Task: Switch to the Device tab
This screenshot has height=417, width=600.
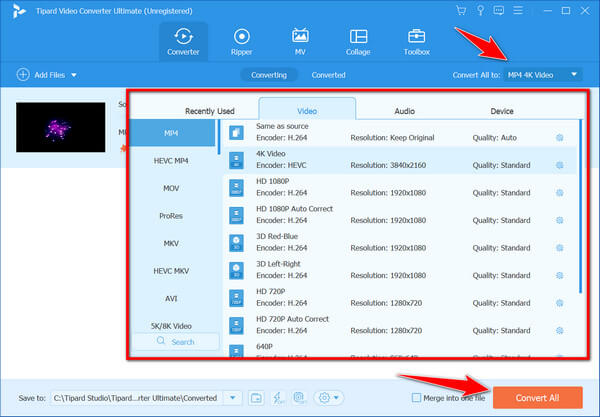Action: click(x=502, y=111)
